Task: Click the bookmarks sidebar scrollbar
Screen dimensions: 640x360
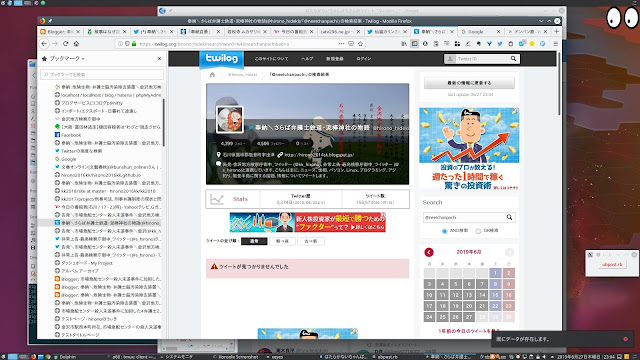Action: [163, 122]
